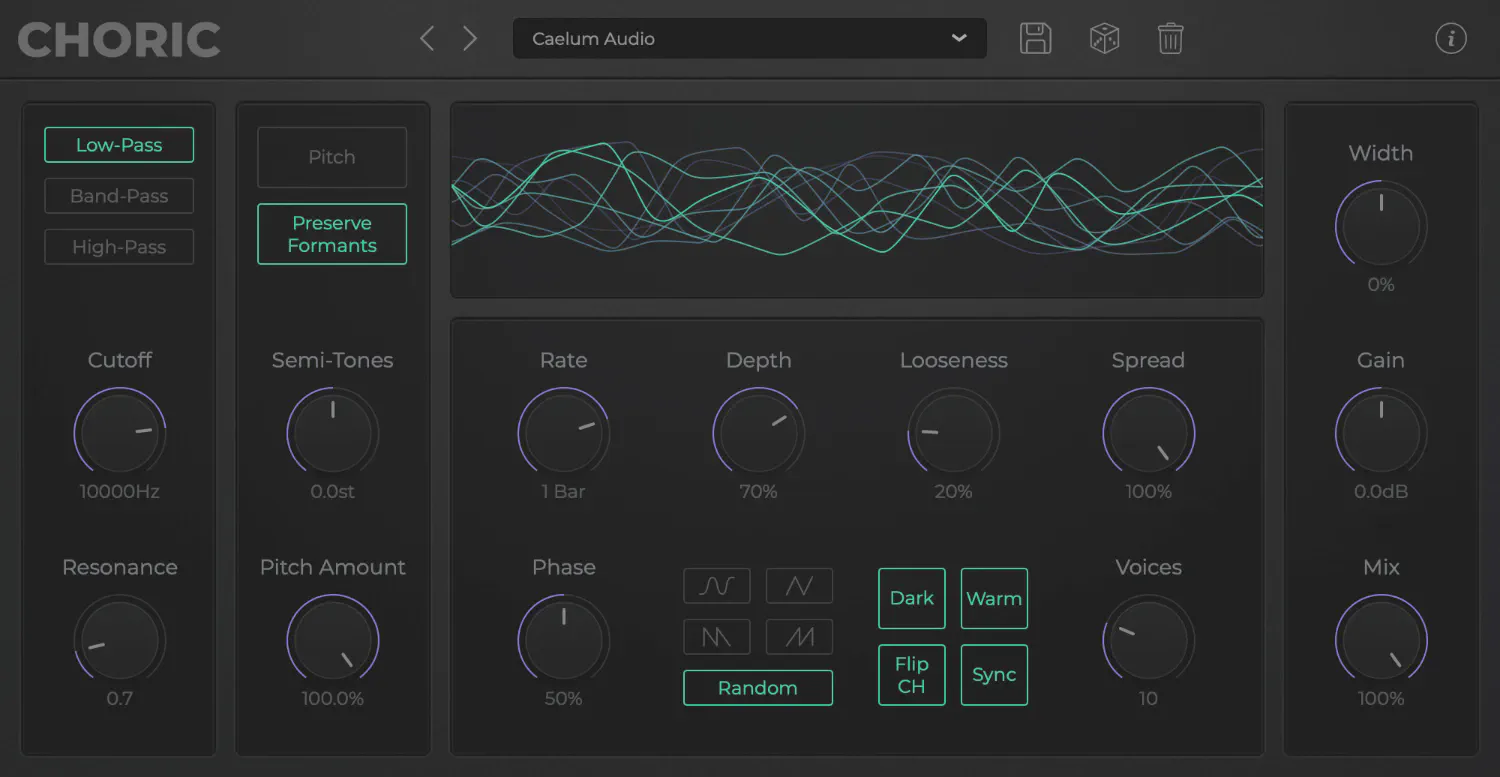Viewport: 1500px width, 777px height.
Task: Select the sine wave LFO shape
Action: click(716, 586)
